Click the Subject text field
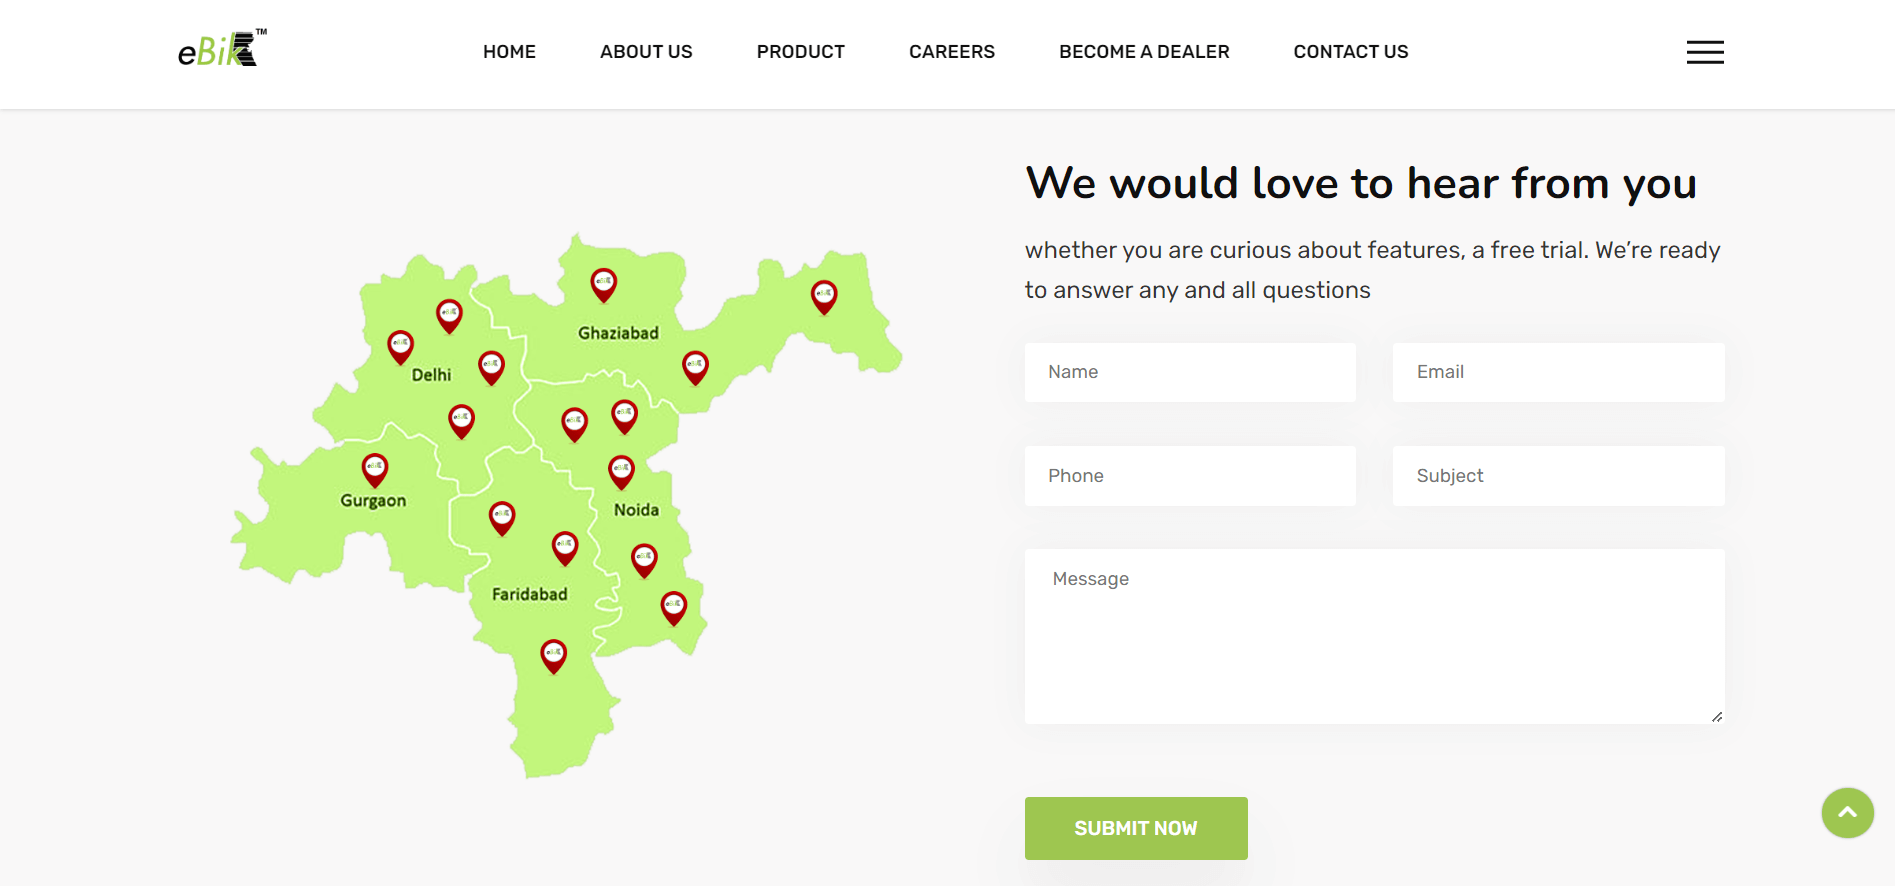This screenshot has height=886, width=1895. coord(1558,476)
